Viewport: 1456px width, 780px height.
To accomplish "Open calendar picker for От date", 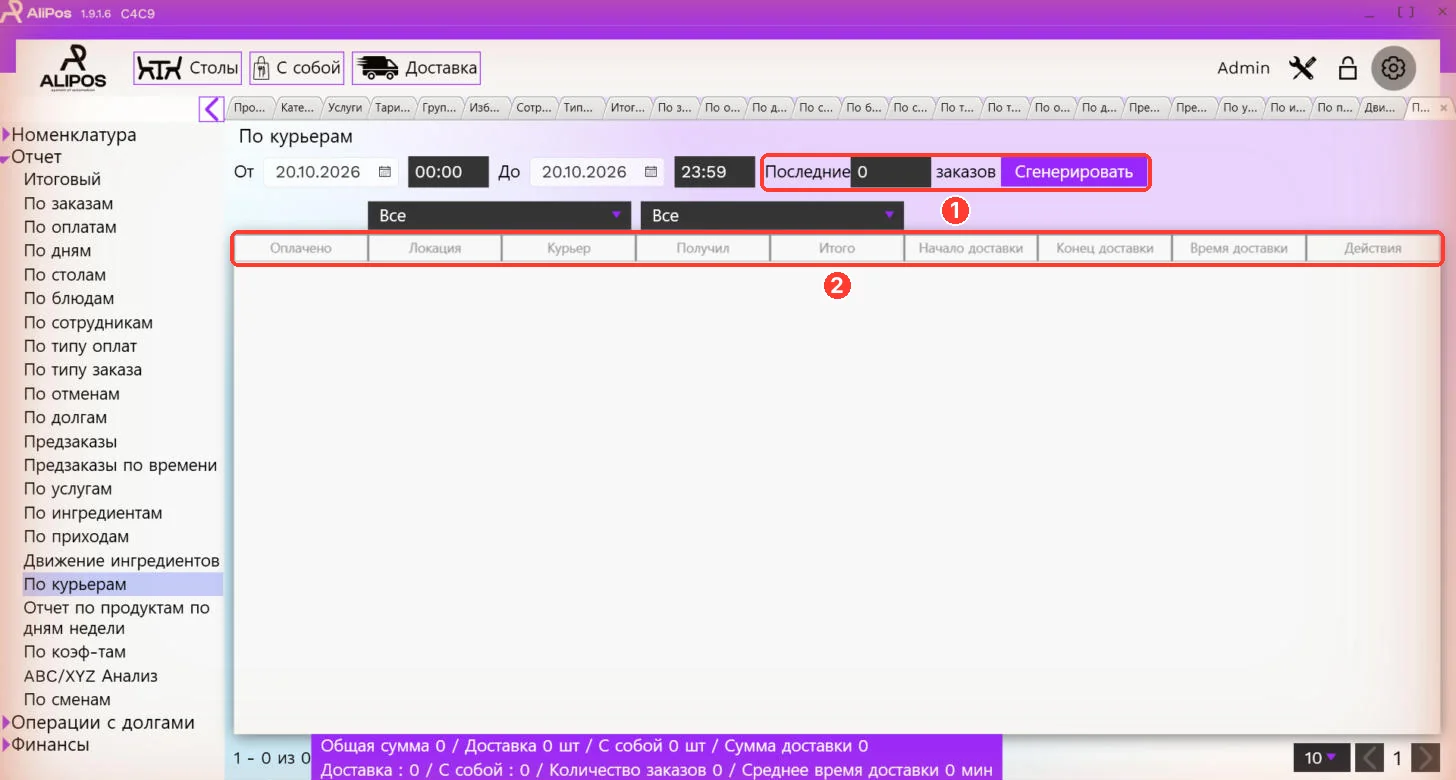I will tap(385, 172).
